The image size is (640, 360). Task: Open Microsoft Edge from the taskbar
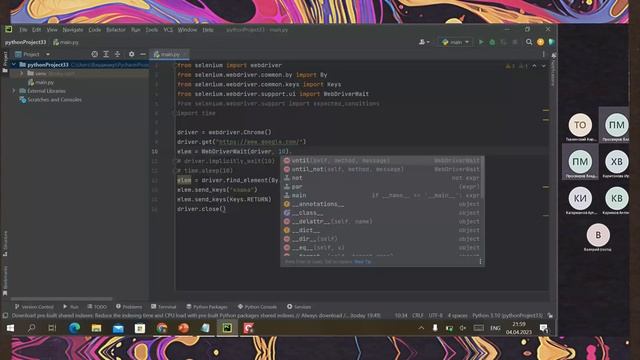[74, 328]
